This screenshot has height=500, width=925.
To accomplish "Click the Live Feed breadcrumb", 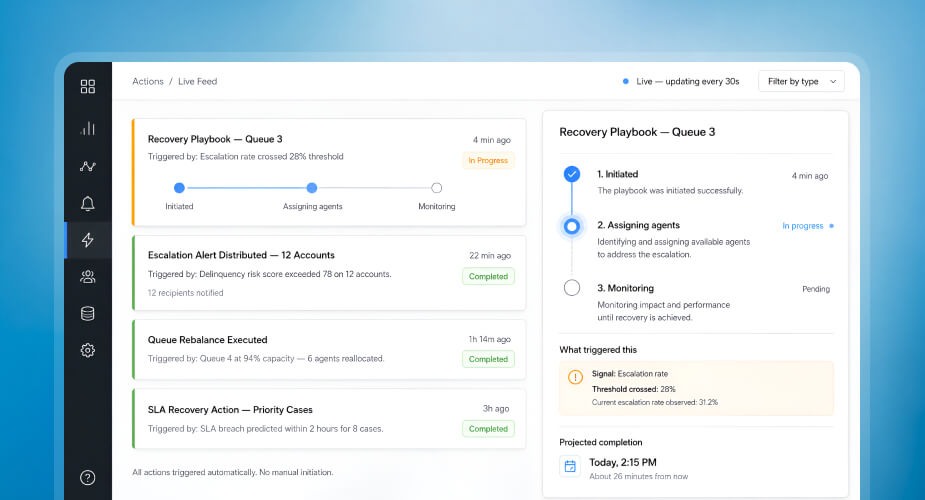I will click(198, 81).
